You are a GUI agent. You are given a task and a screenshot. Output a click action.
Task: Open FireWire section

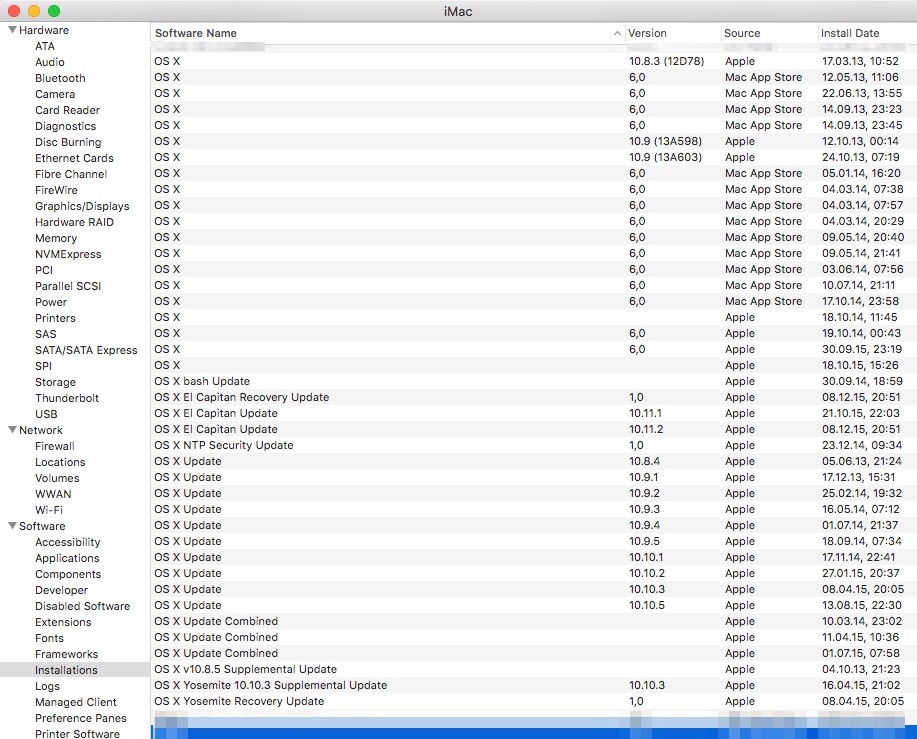tap(56, 190)
